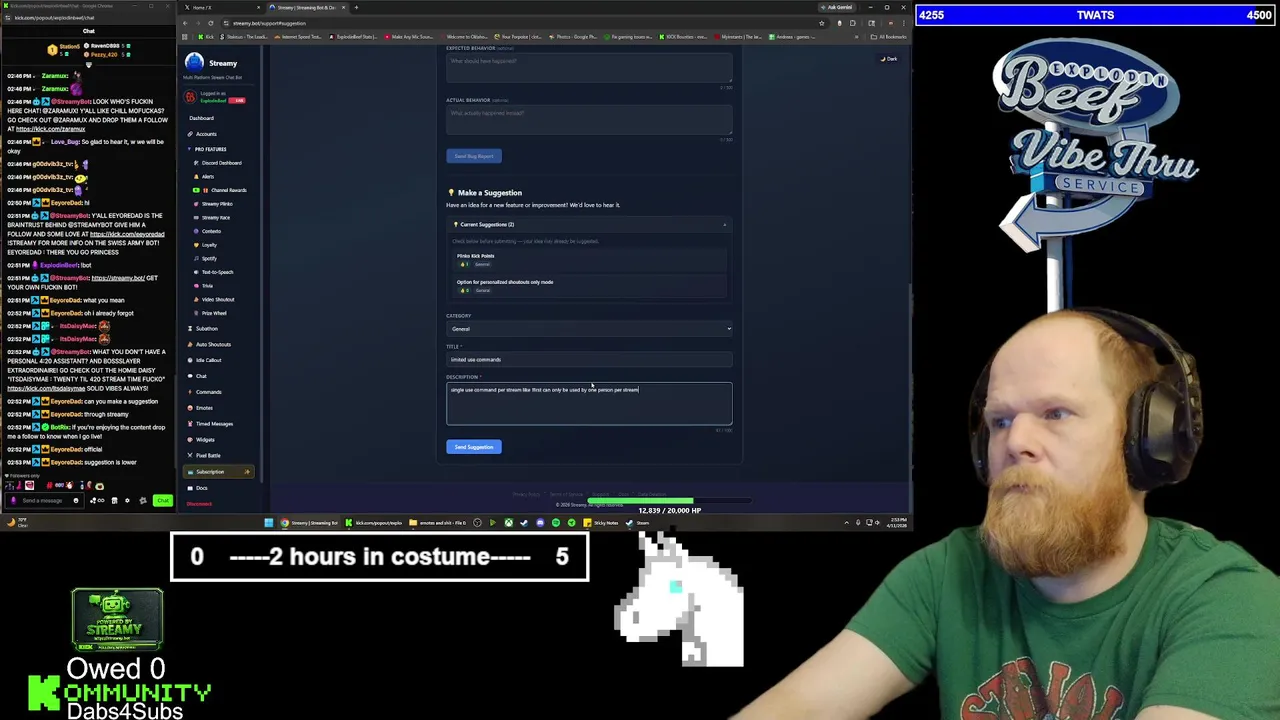
Task: Click the Send Suggestion button
Action: (474, 447)
